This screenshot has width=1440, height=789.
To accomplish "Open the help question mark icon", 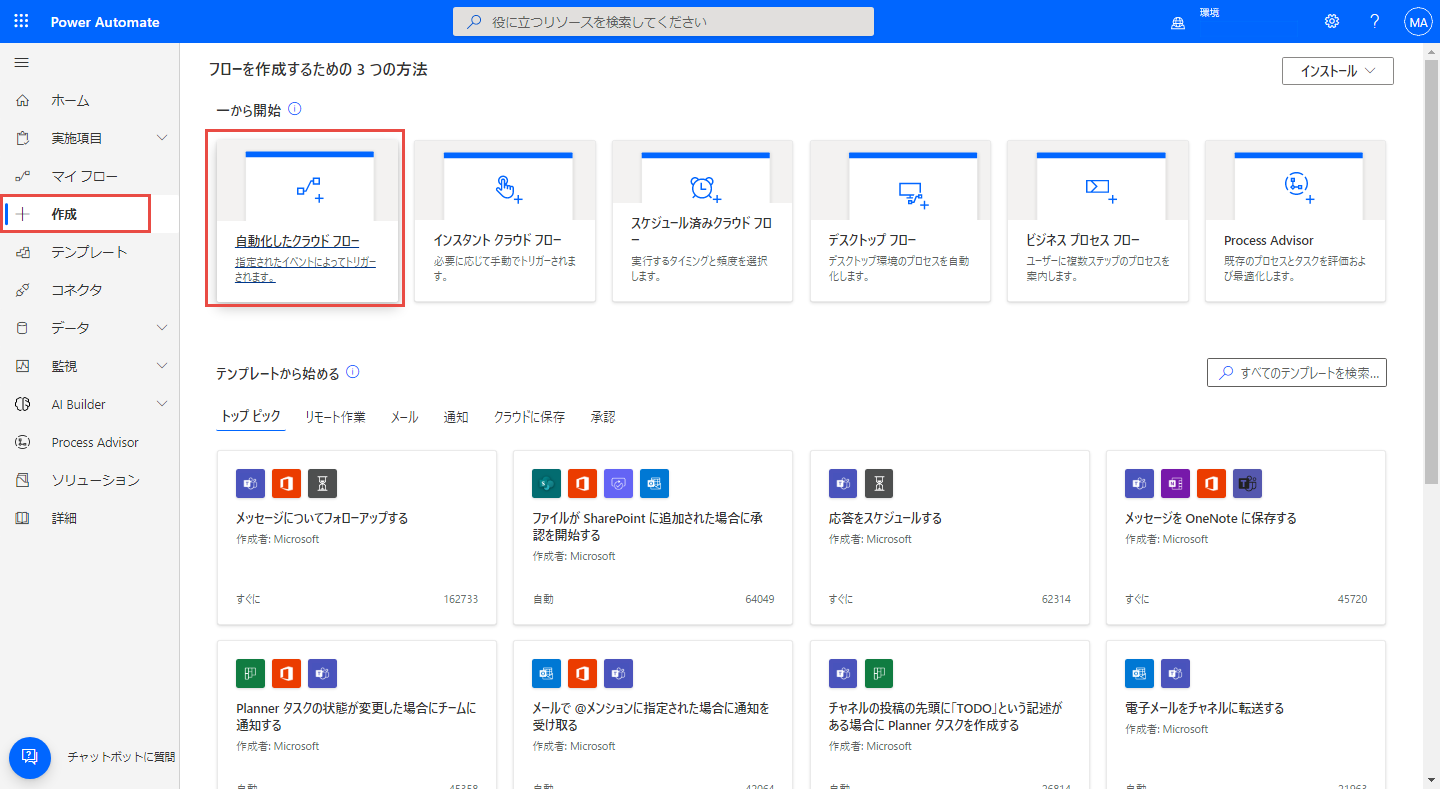I will (1375, 21).
